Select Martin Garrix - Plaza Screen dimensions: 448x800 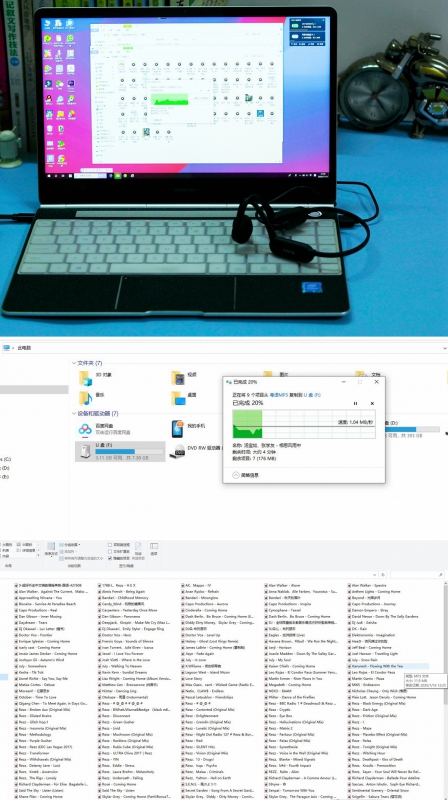(x=368, y=679)
